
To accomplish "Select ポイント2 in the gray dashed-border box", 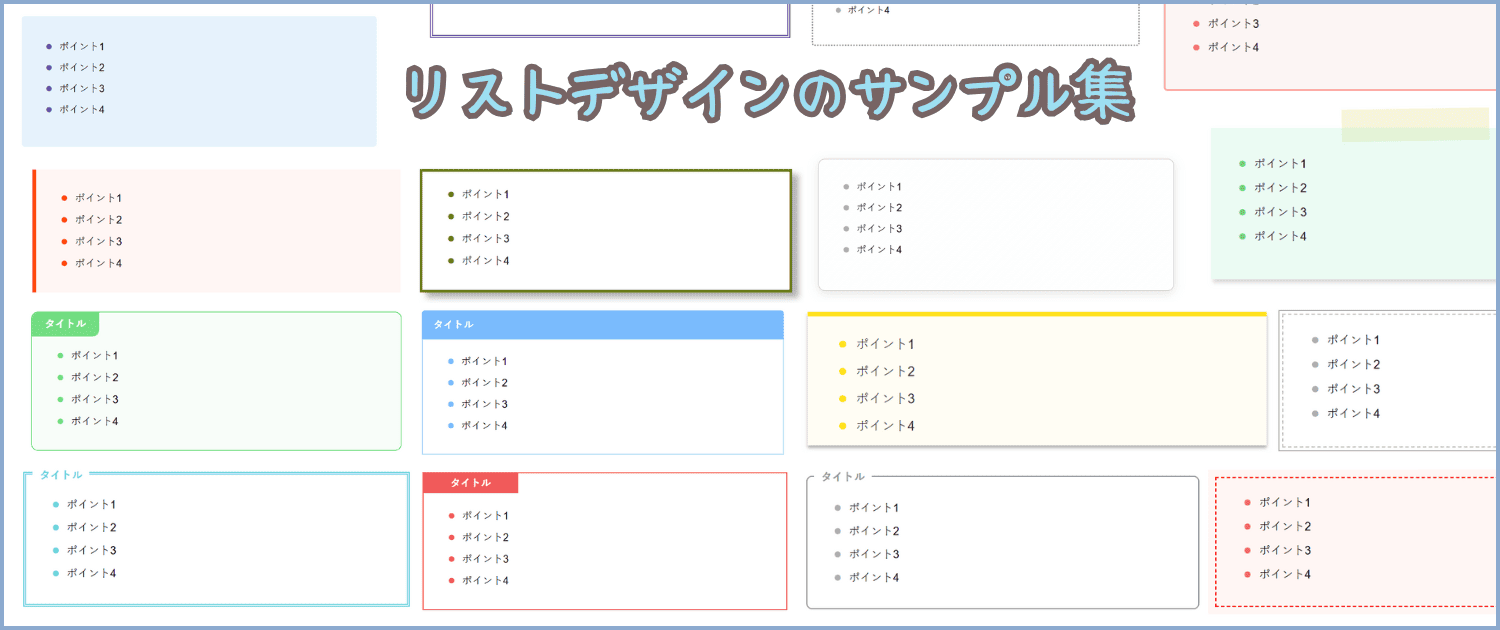I will 1353,364.
